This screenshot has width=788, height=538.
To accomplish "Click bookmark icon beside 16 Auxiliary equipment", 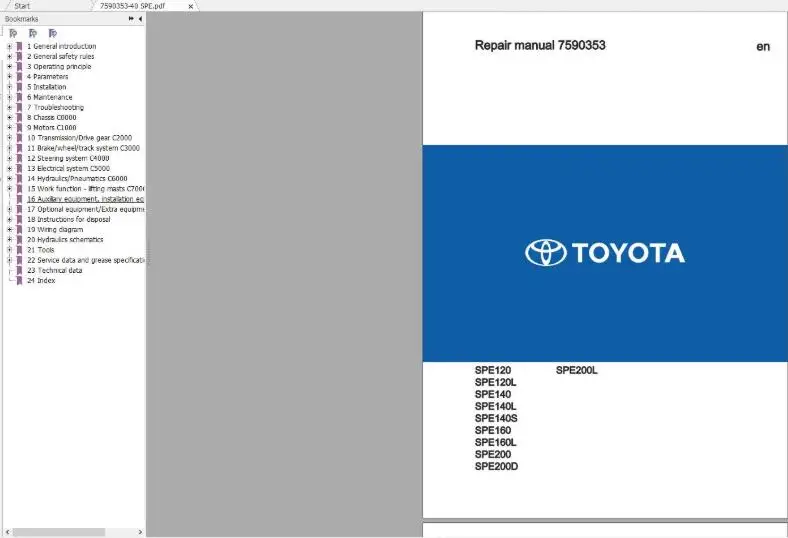I will (x=20, y=199).
